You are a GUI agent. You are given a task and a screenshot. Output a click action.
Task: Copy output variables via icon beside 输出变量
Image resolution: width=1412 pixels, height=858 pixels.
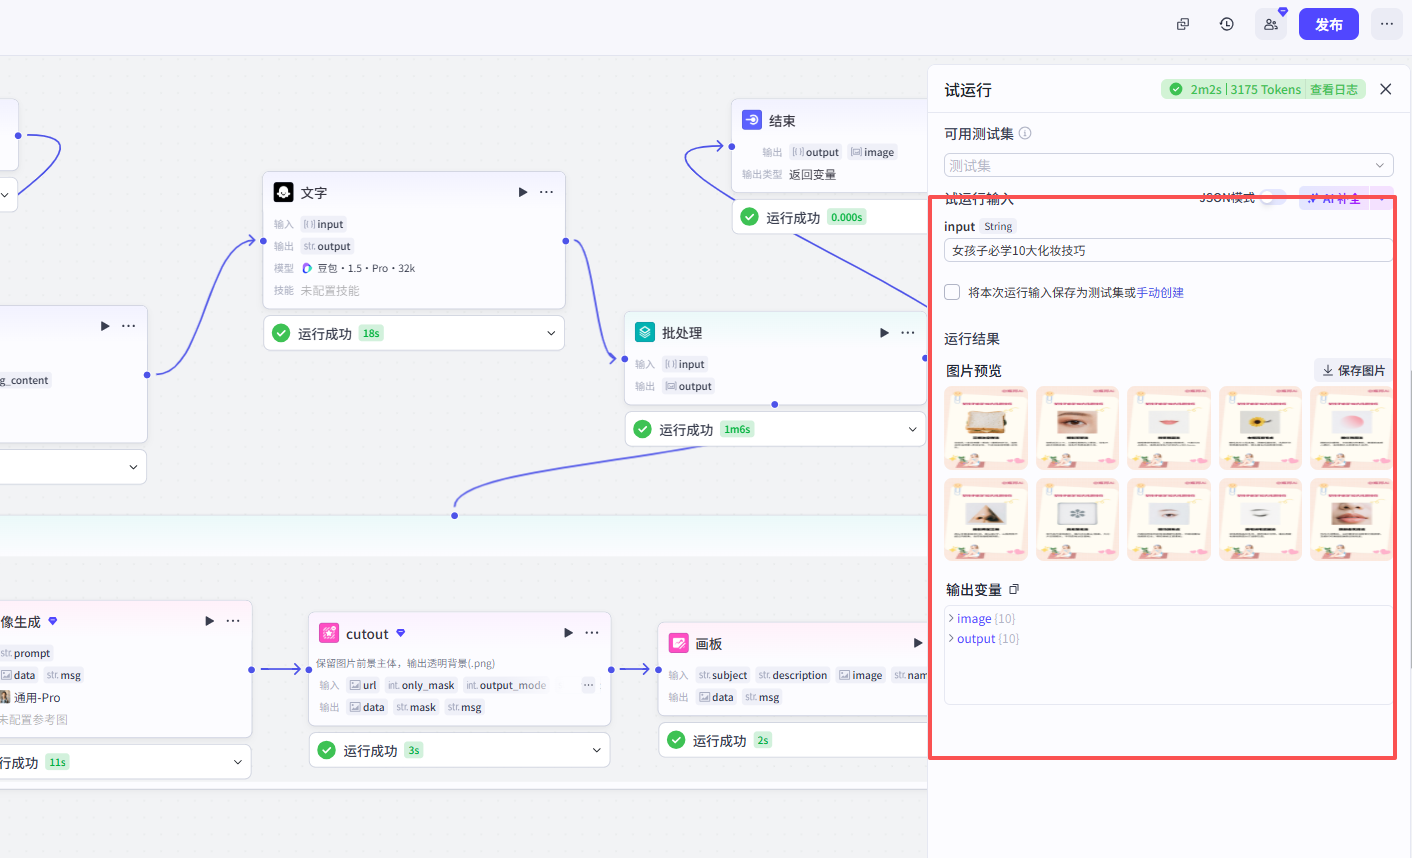point(1014,589)
